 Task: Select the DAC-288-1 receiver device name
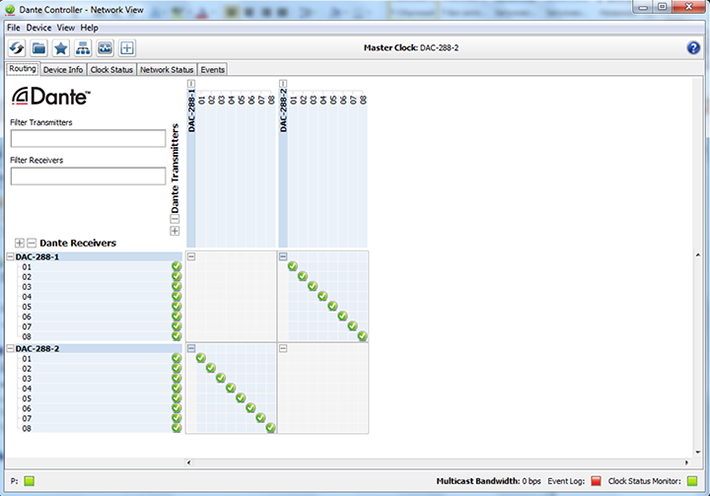click(x=37, y=257)
